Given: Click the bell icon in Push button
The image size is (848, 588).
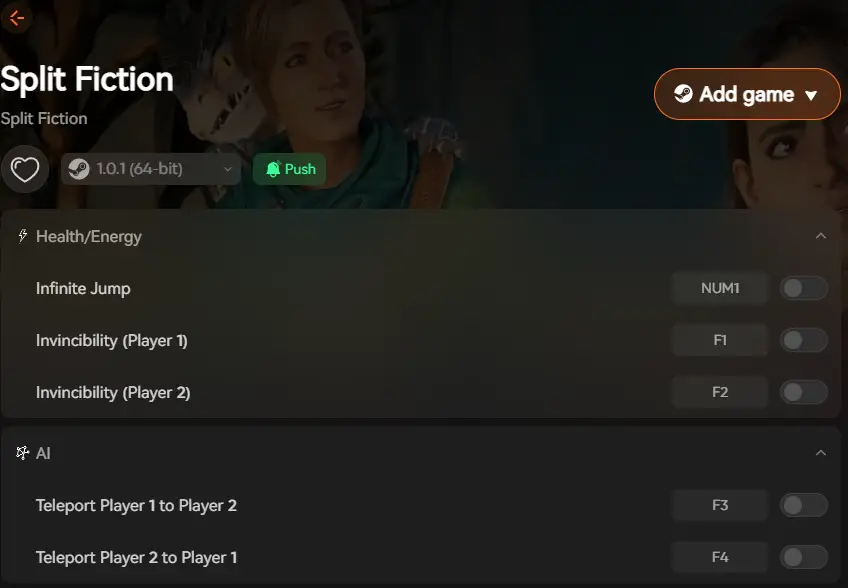Looking at the screenshot, I should 273,169.
